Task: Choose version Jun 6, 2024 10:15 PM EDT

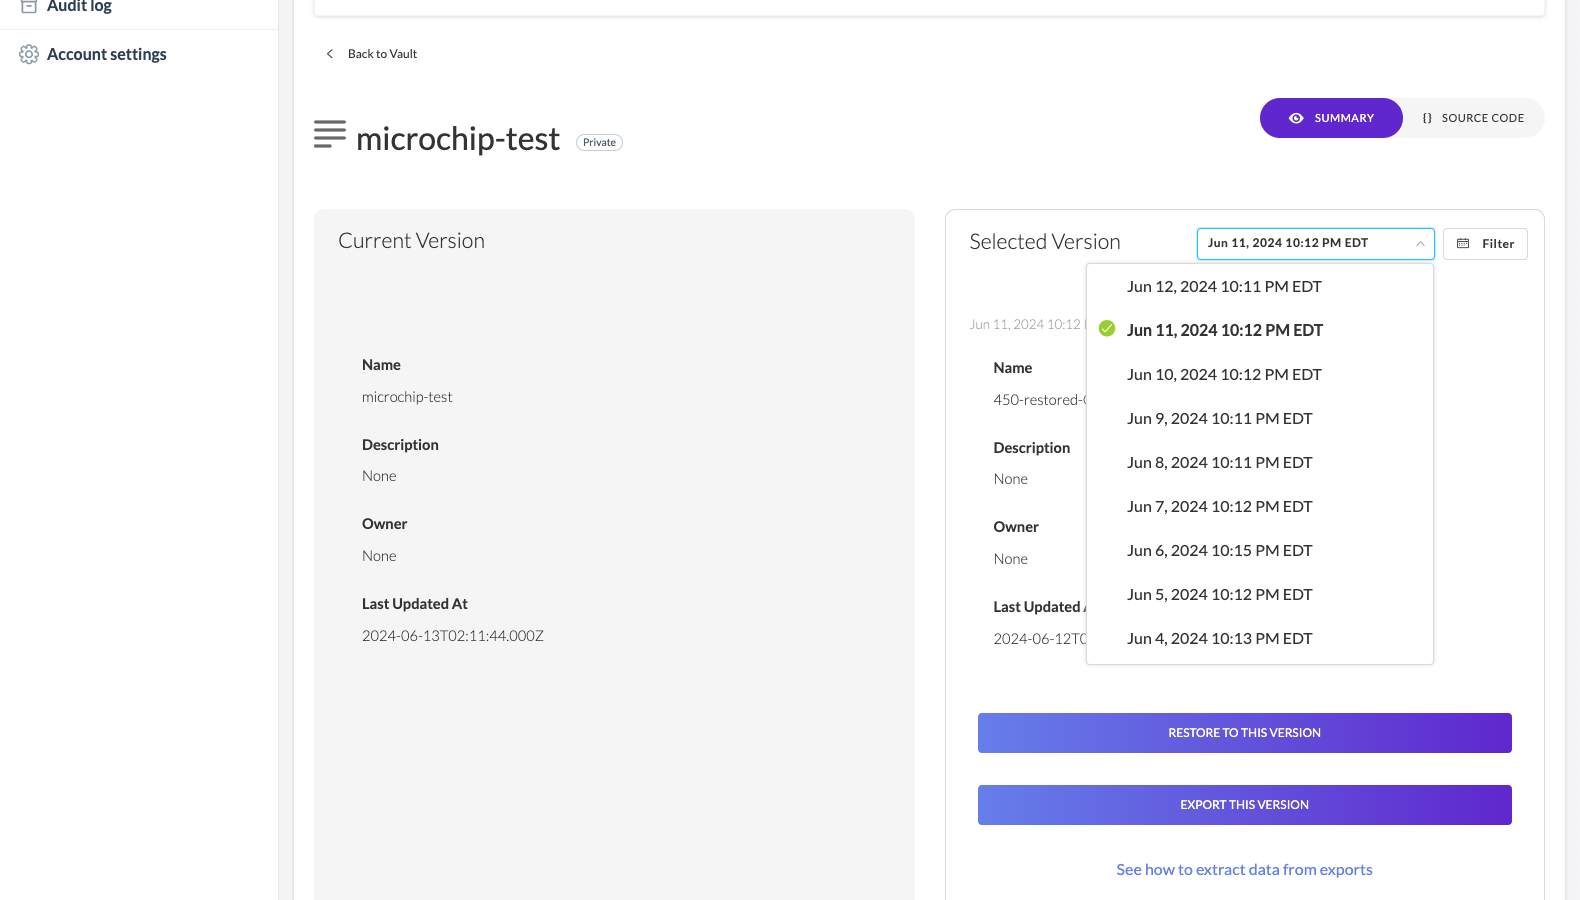Action: [x=1260, y=551]
